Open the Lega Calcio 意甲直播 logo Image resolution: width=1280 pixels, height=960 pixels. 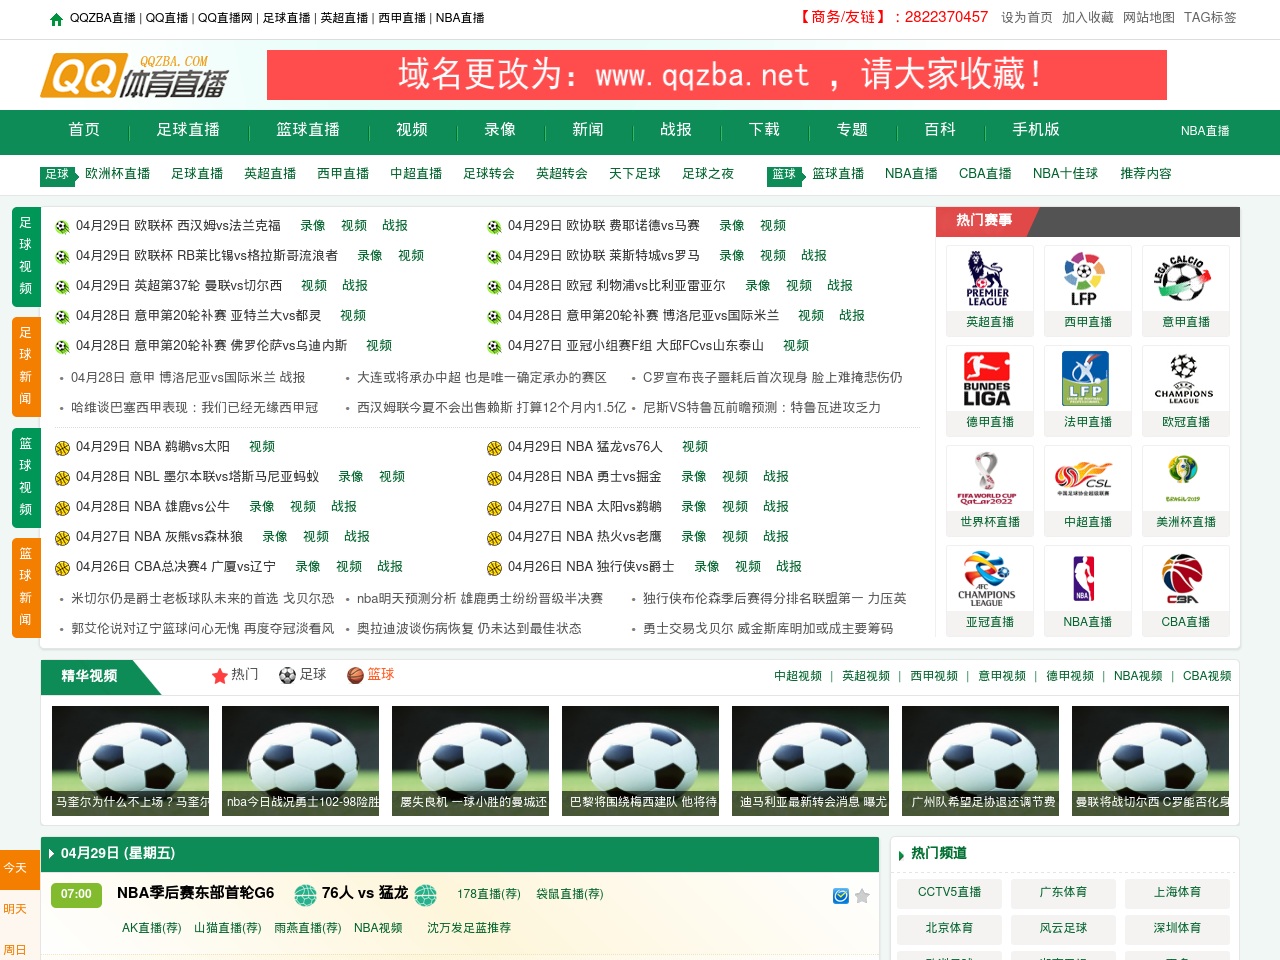point(1185,279)
